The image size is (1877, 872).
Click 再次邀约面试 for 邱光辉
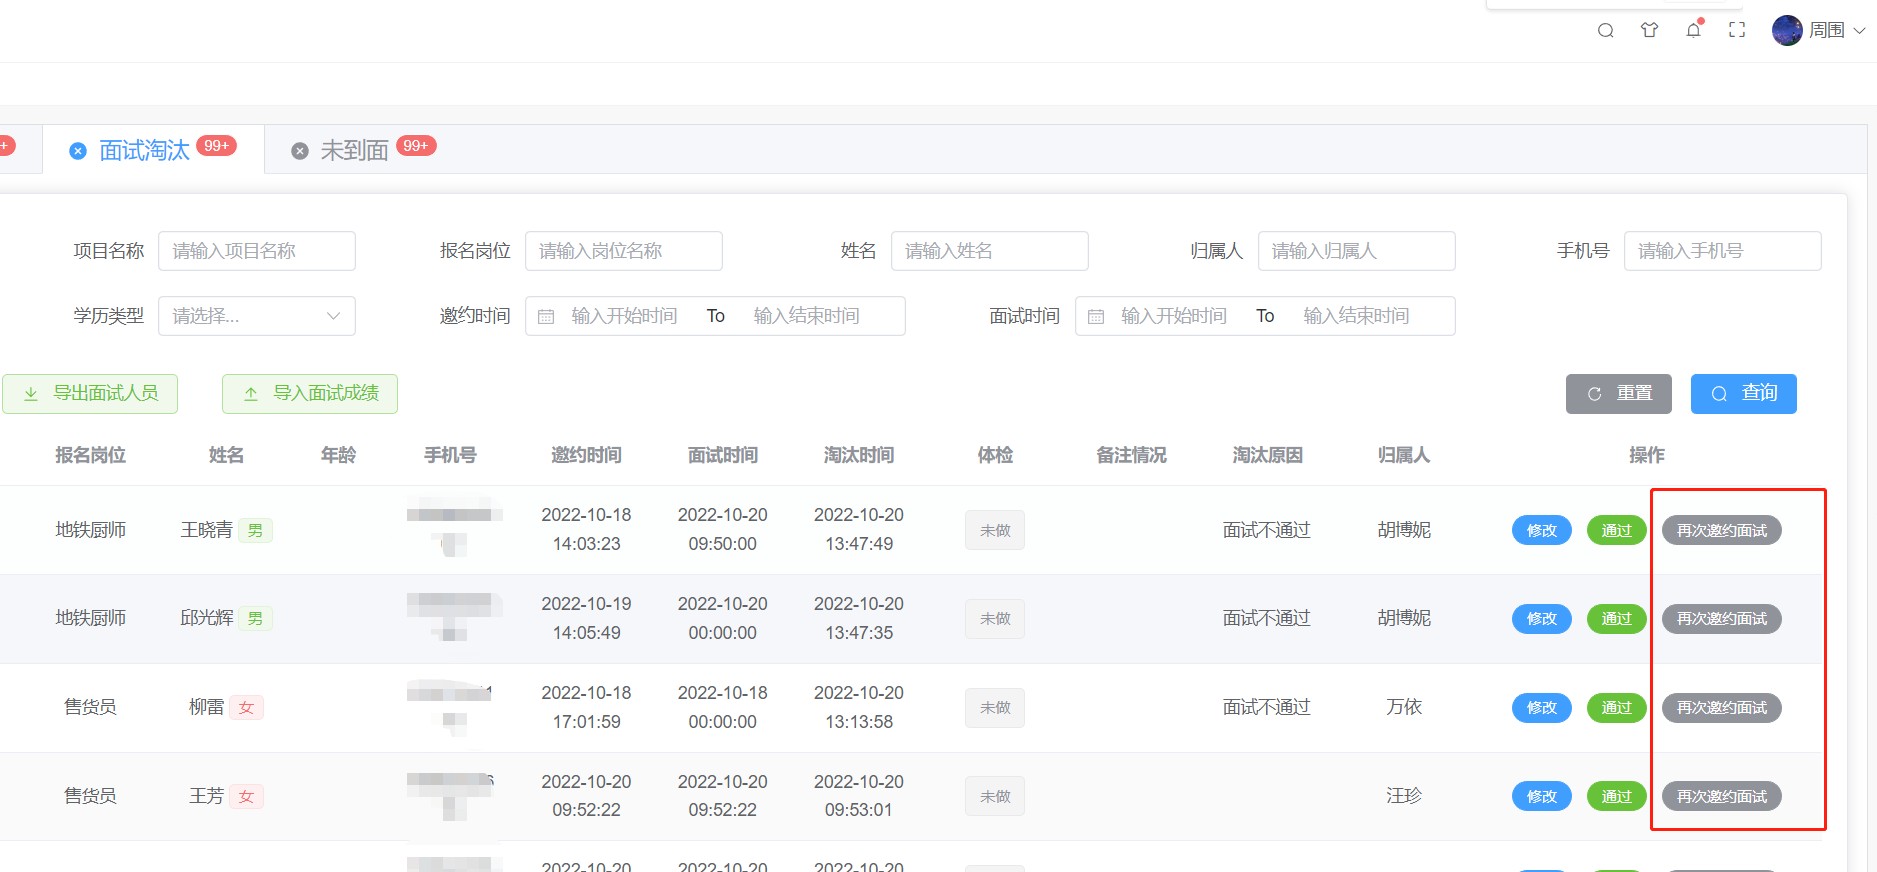tap(1722, 619)
